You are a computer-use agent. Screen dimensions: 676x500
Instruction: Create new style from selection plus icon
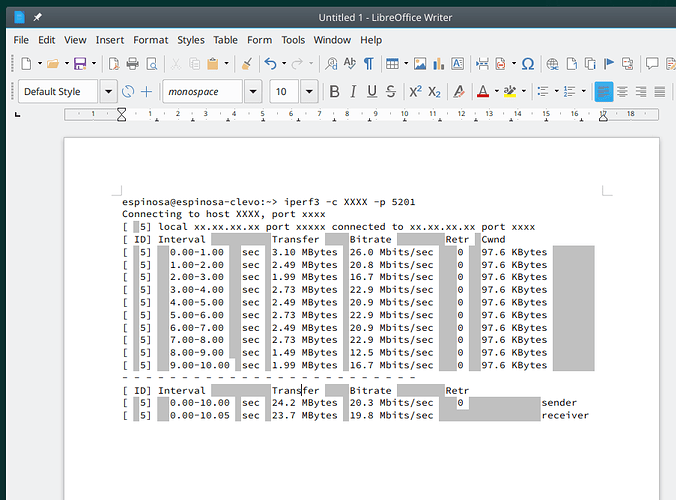[147, 91]
